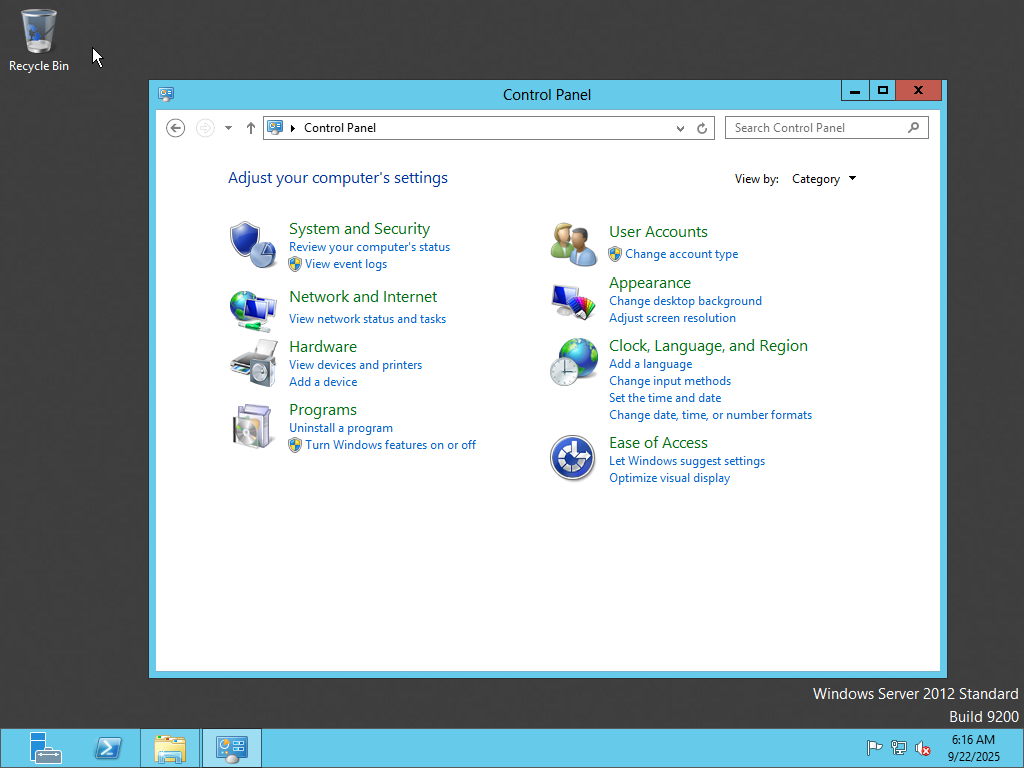Open the Network and Internet globe icon
Viewport: 1024px width, 768px height.
pos(252,310)
